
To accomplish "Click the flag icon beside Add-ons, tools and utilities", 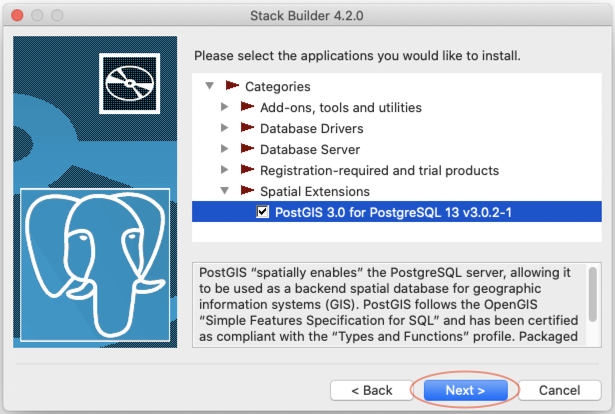I will click(x=247, y=106).
